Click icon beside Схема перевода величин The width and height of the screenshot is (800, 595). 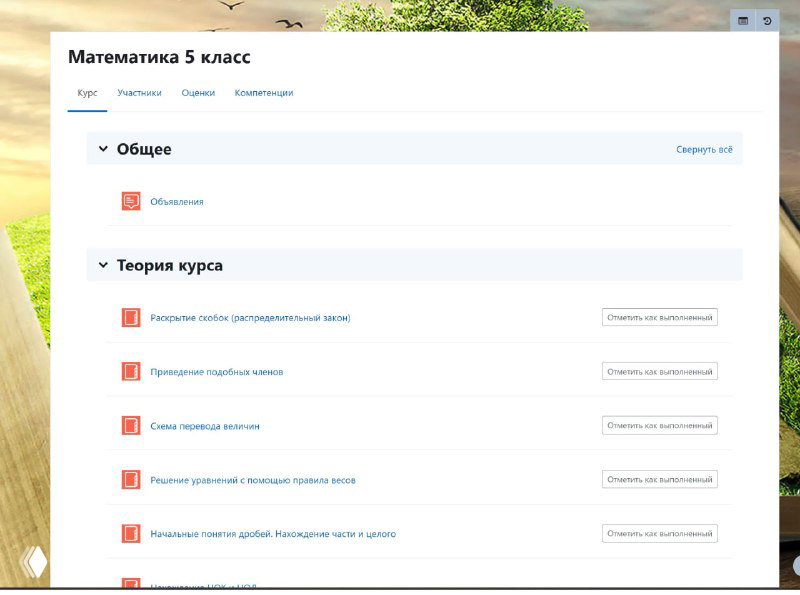[131, 426]
